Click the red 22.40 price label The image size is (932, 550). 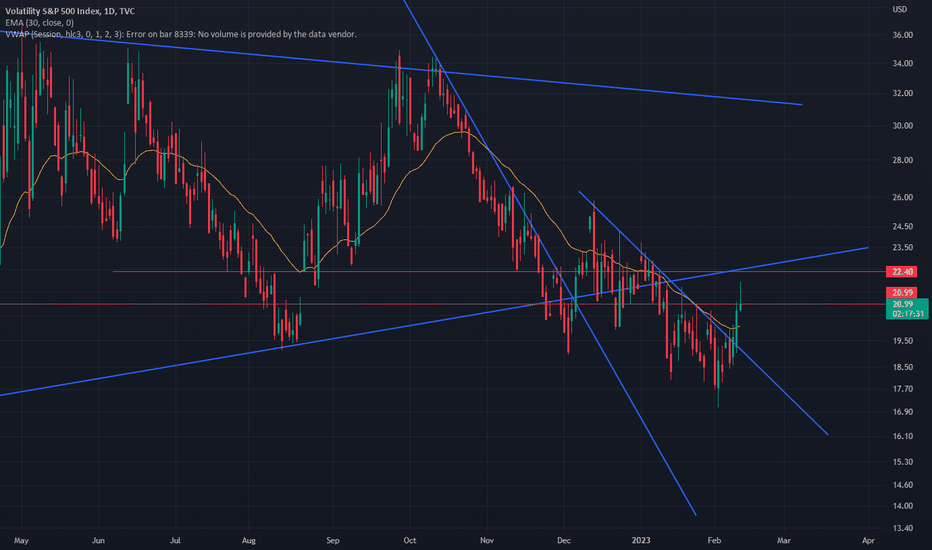(x=902, y=272)
